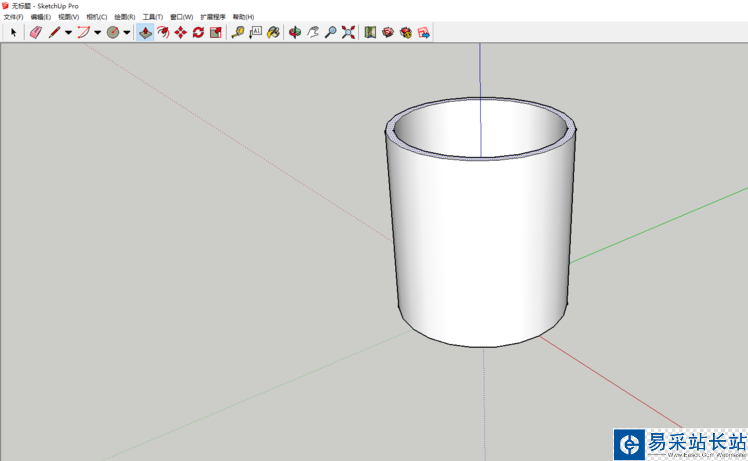This screenshot has width=748, height=461.
Task: Open the 帮助(H) menu
Action: tap(243, 17)
